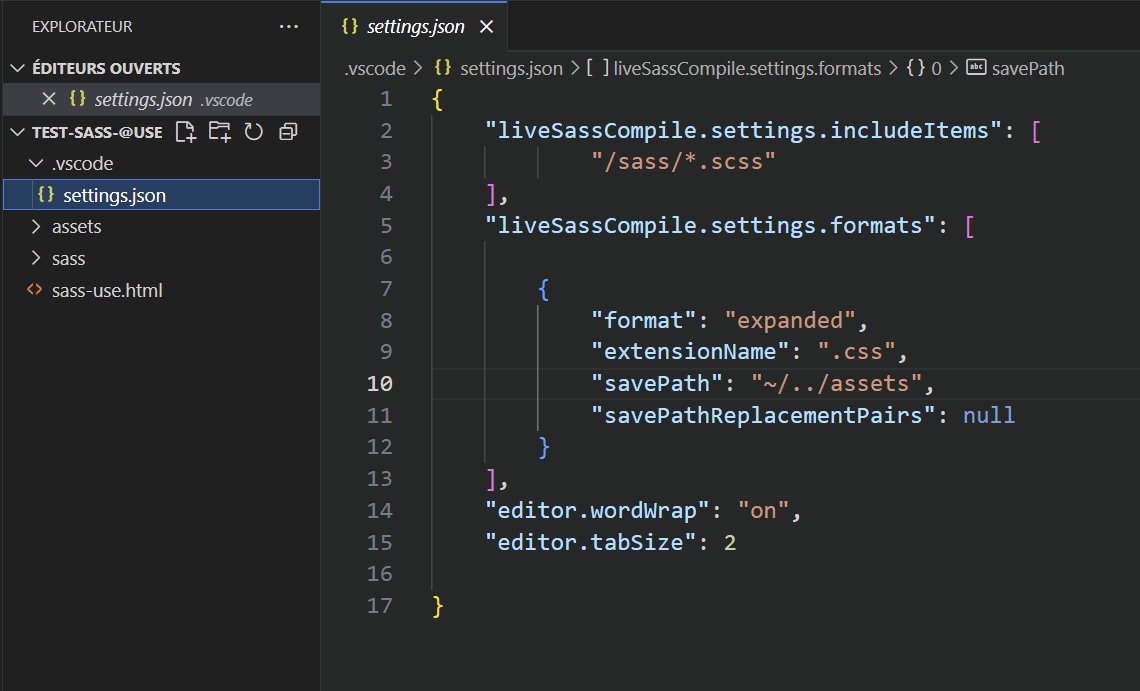Click line number 17 in the gutter

click(380, 605)
